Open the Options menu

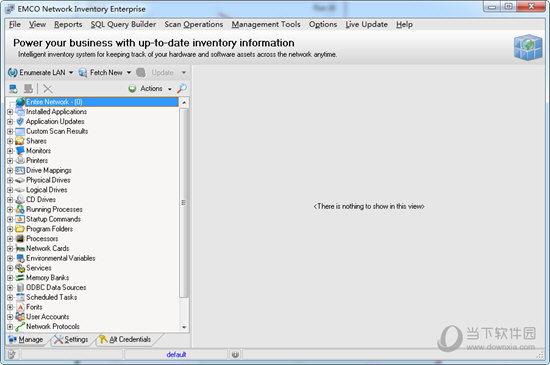(323, 24)
